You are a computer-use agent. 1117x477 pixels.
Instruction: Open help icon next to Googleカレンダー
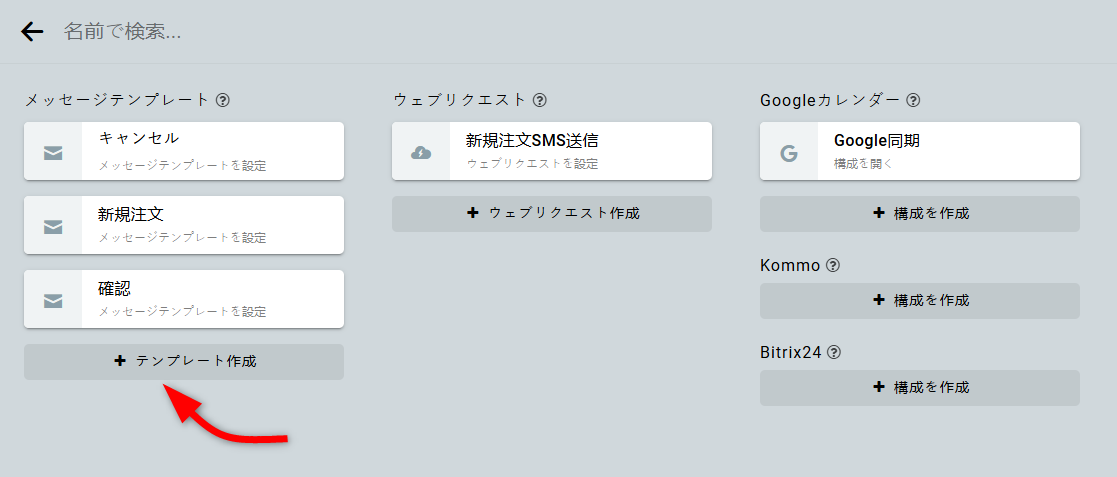point(913,100)
